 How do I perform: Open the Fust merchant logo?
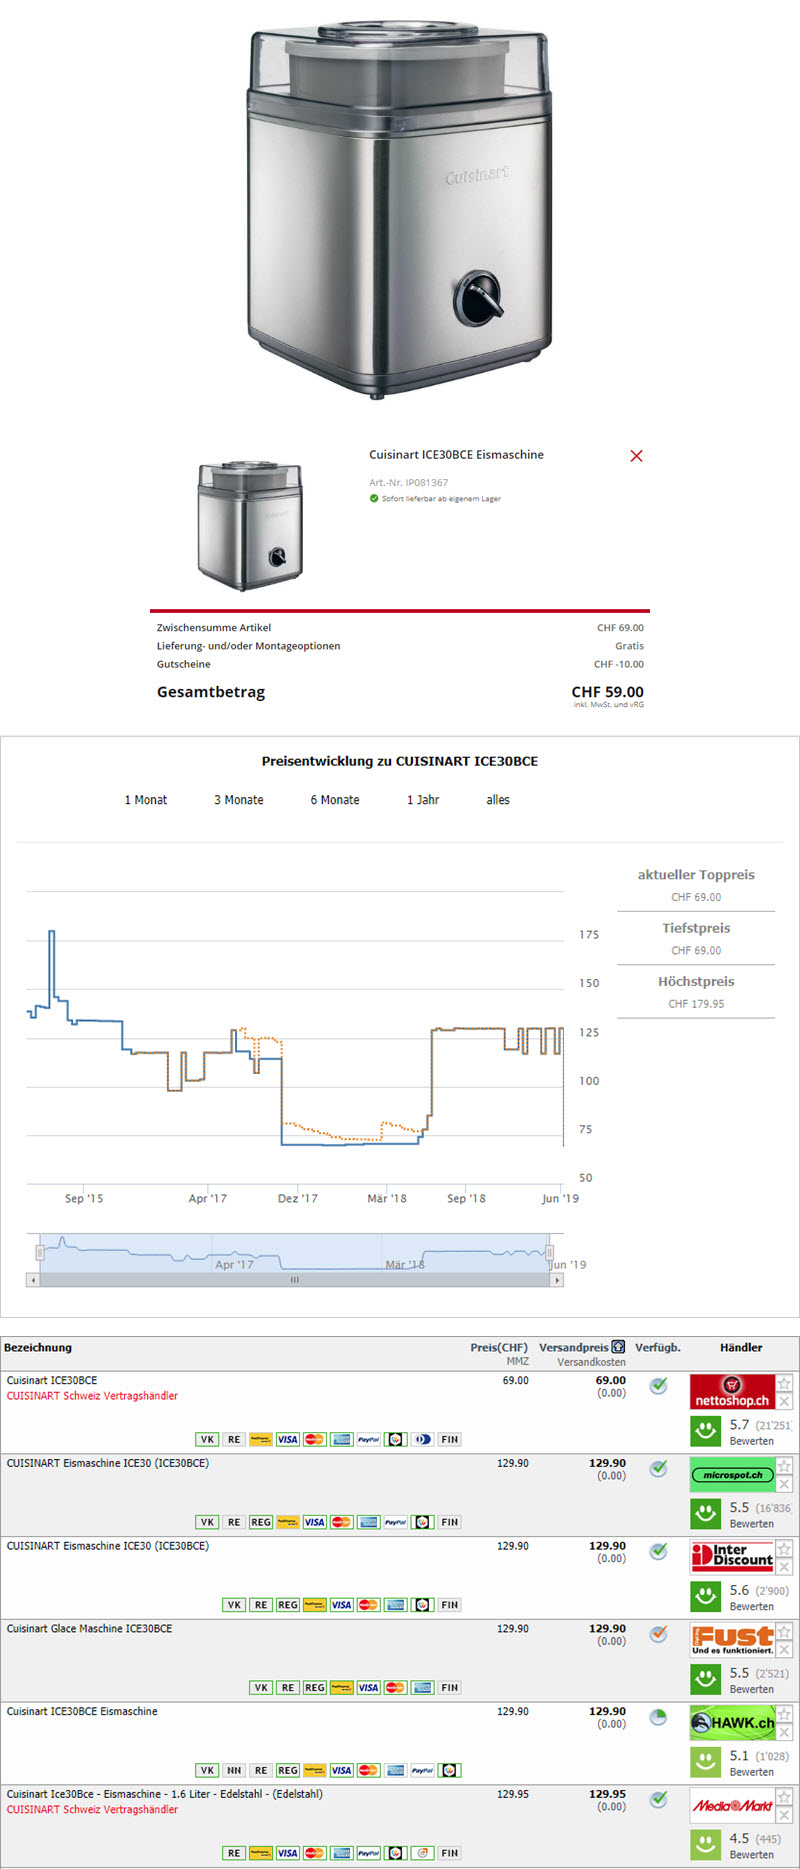point(732,1640)
